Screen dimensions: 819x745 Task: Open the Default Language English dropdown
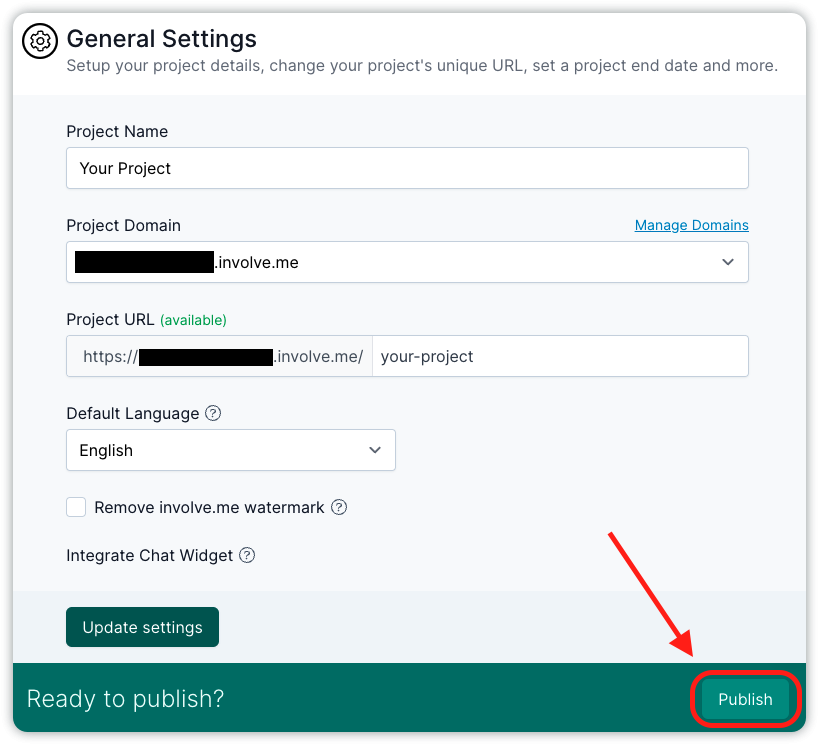(x=231, y=450)
